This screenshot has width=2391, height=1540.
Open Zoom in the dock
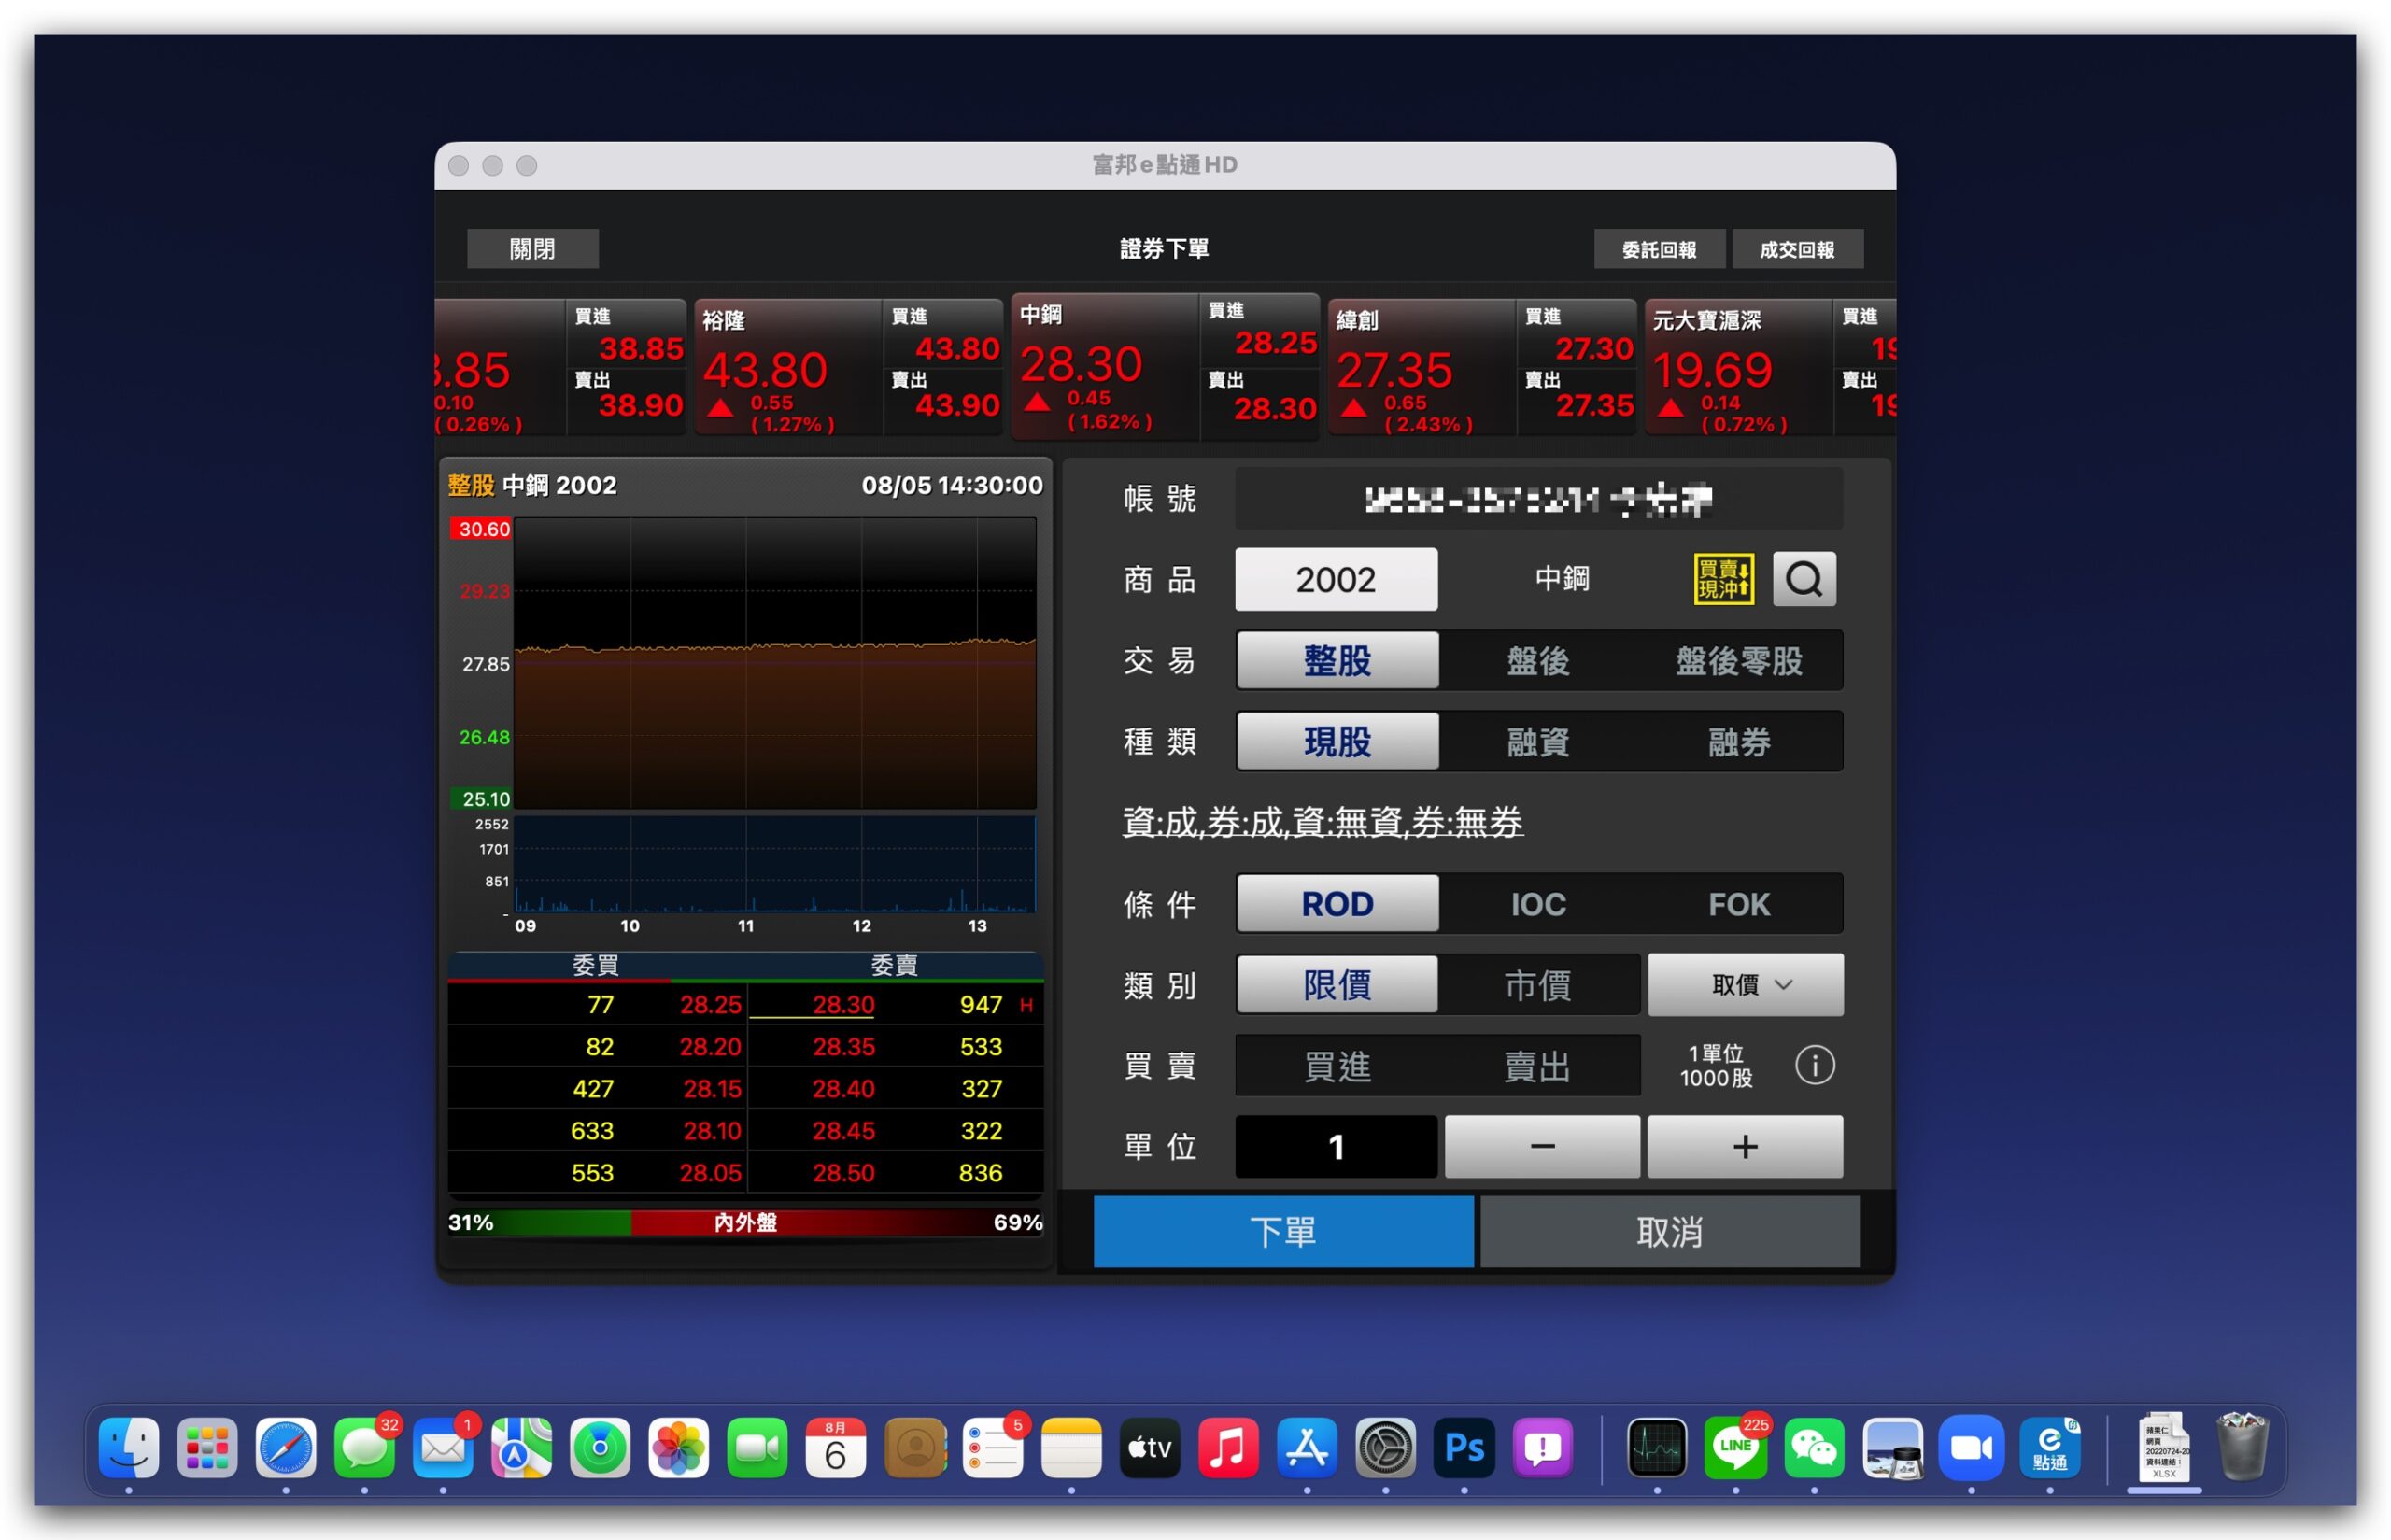click(1971, 1447)
